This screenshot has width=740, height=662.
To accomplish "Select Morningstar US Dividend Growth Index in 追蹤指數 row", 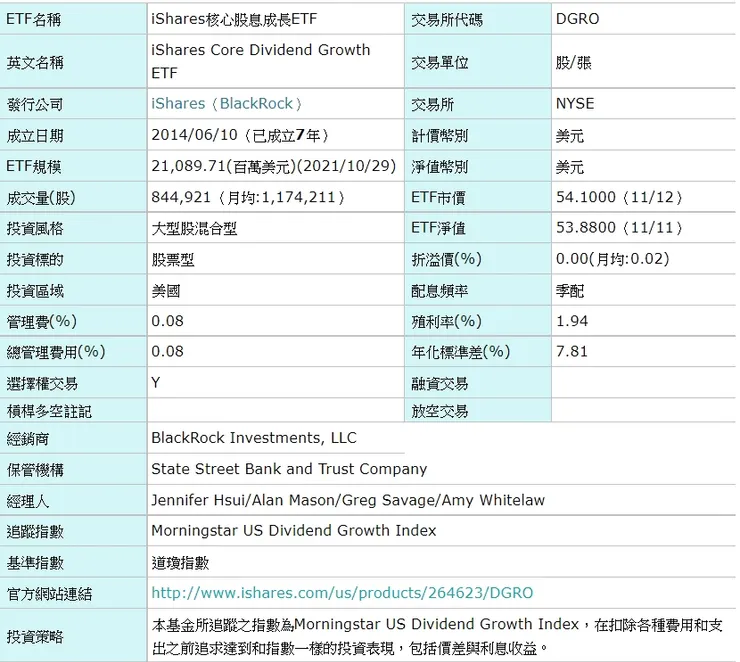I will (x=294, y=531).
